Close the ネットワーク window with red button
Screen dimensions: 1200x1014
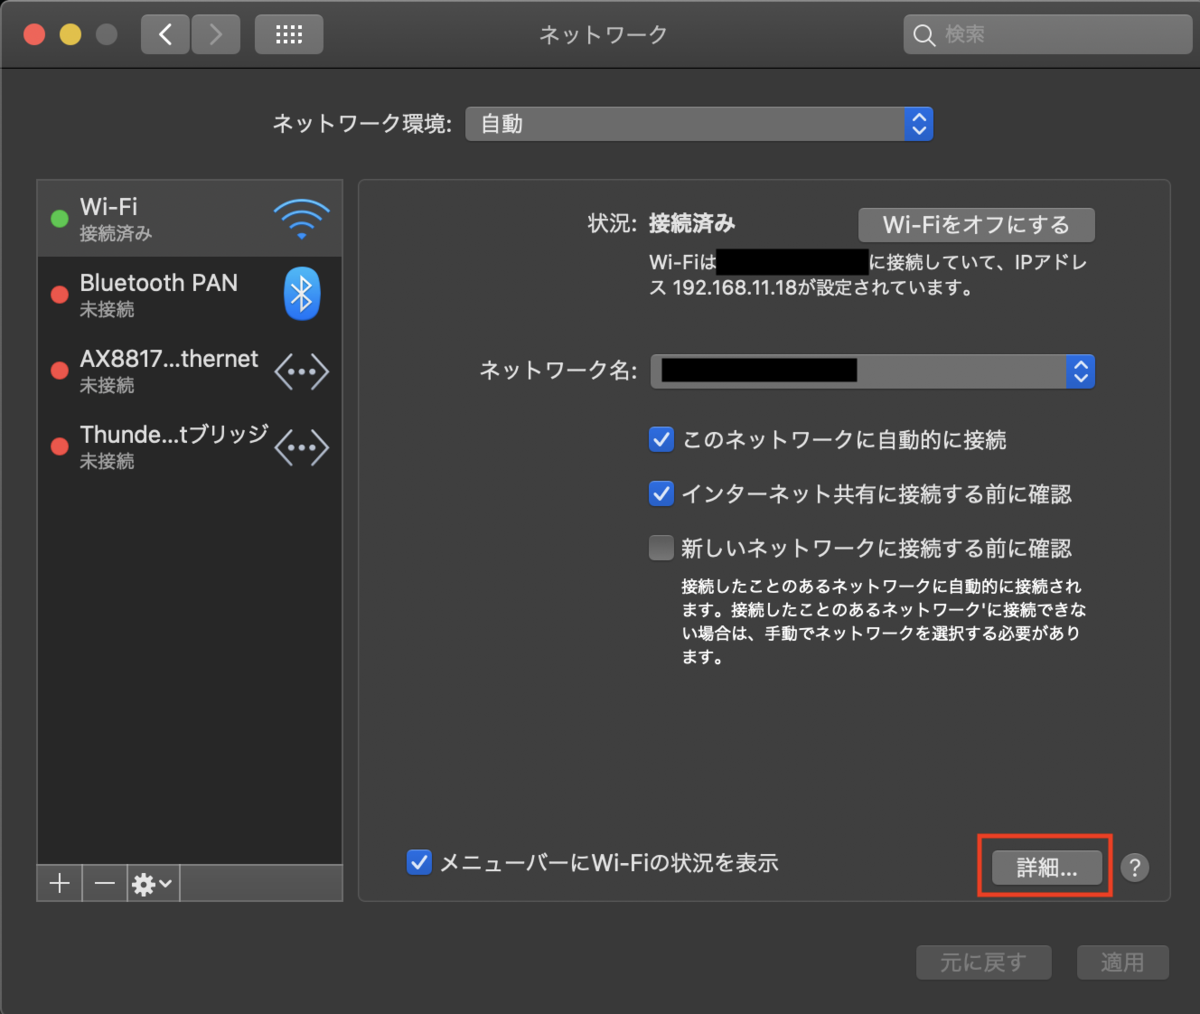34,35
